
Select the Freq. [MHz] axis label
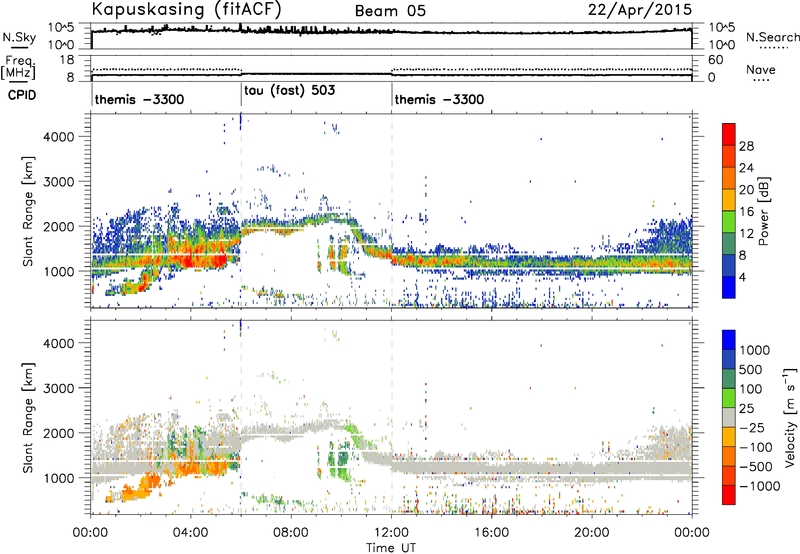click(18, 68)
